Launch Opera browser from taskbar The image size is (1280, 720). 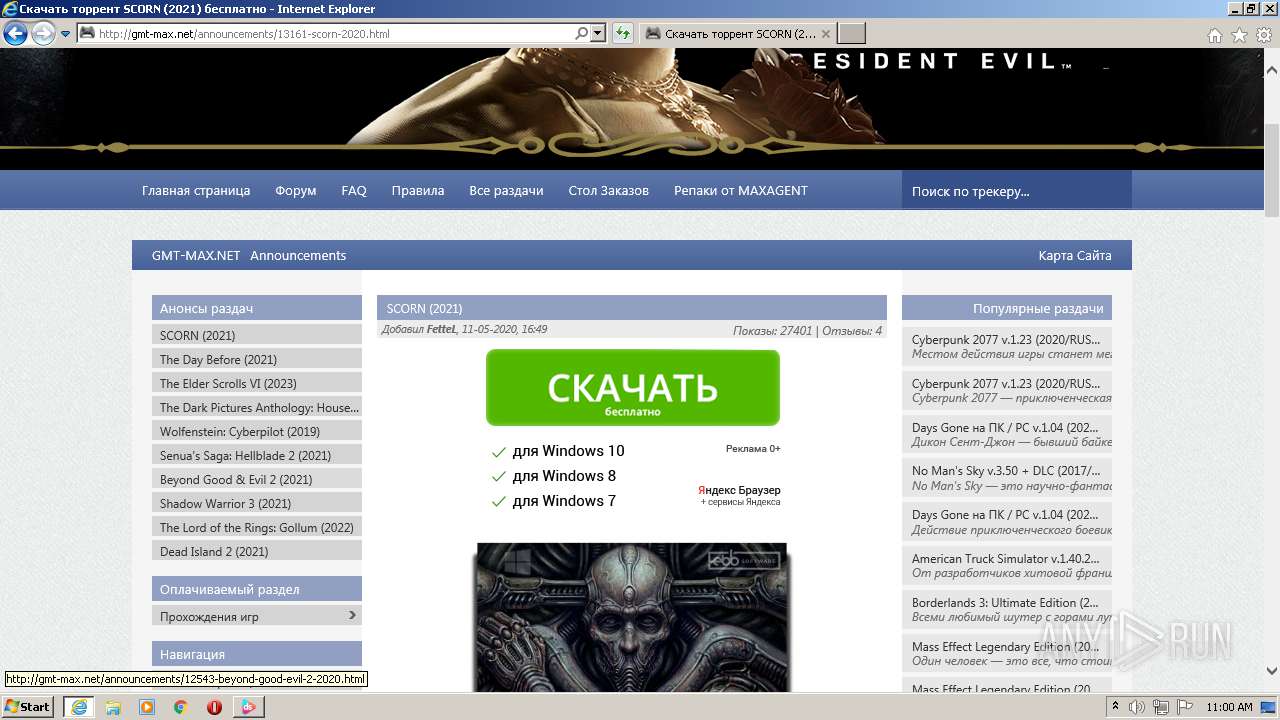[x=214, y=707]
